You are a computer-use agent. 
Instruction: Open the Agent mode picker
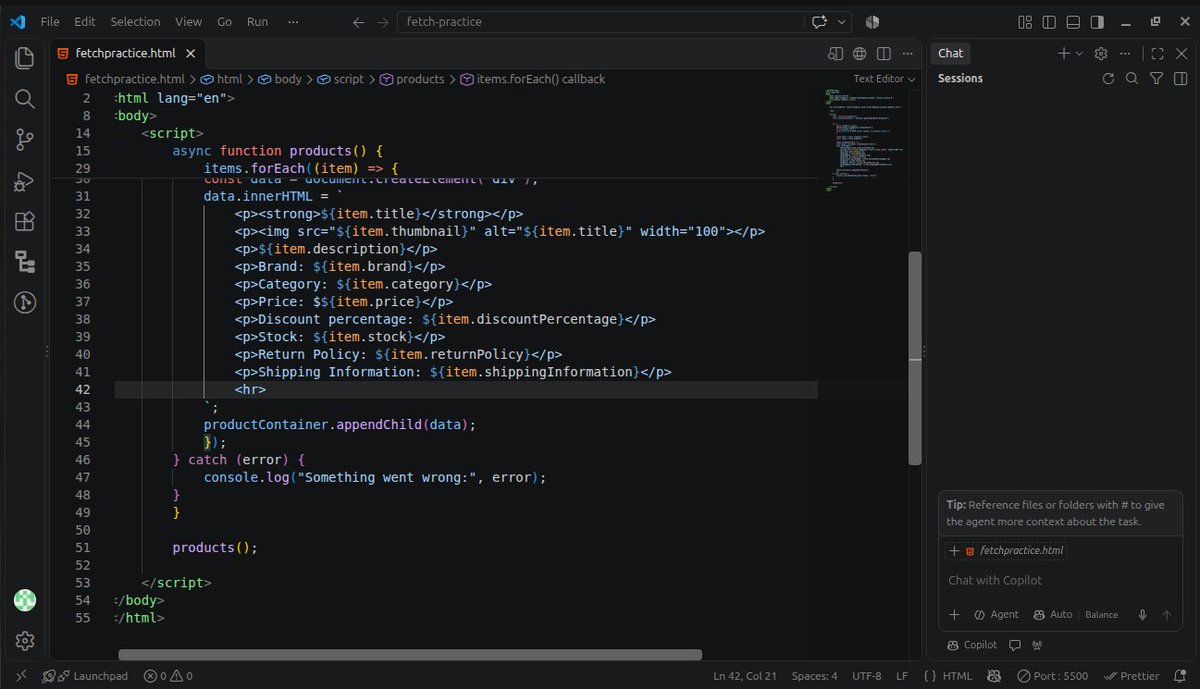click(x=996, y=615)
